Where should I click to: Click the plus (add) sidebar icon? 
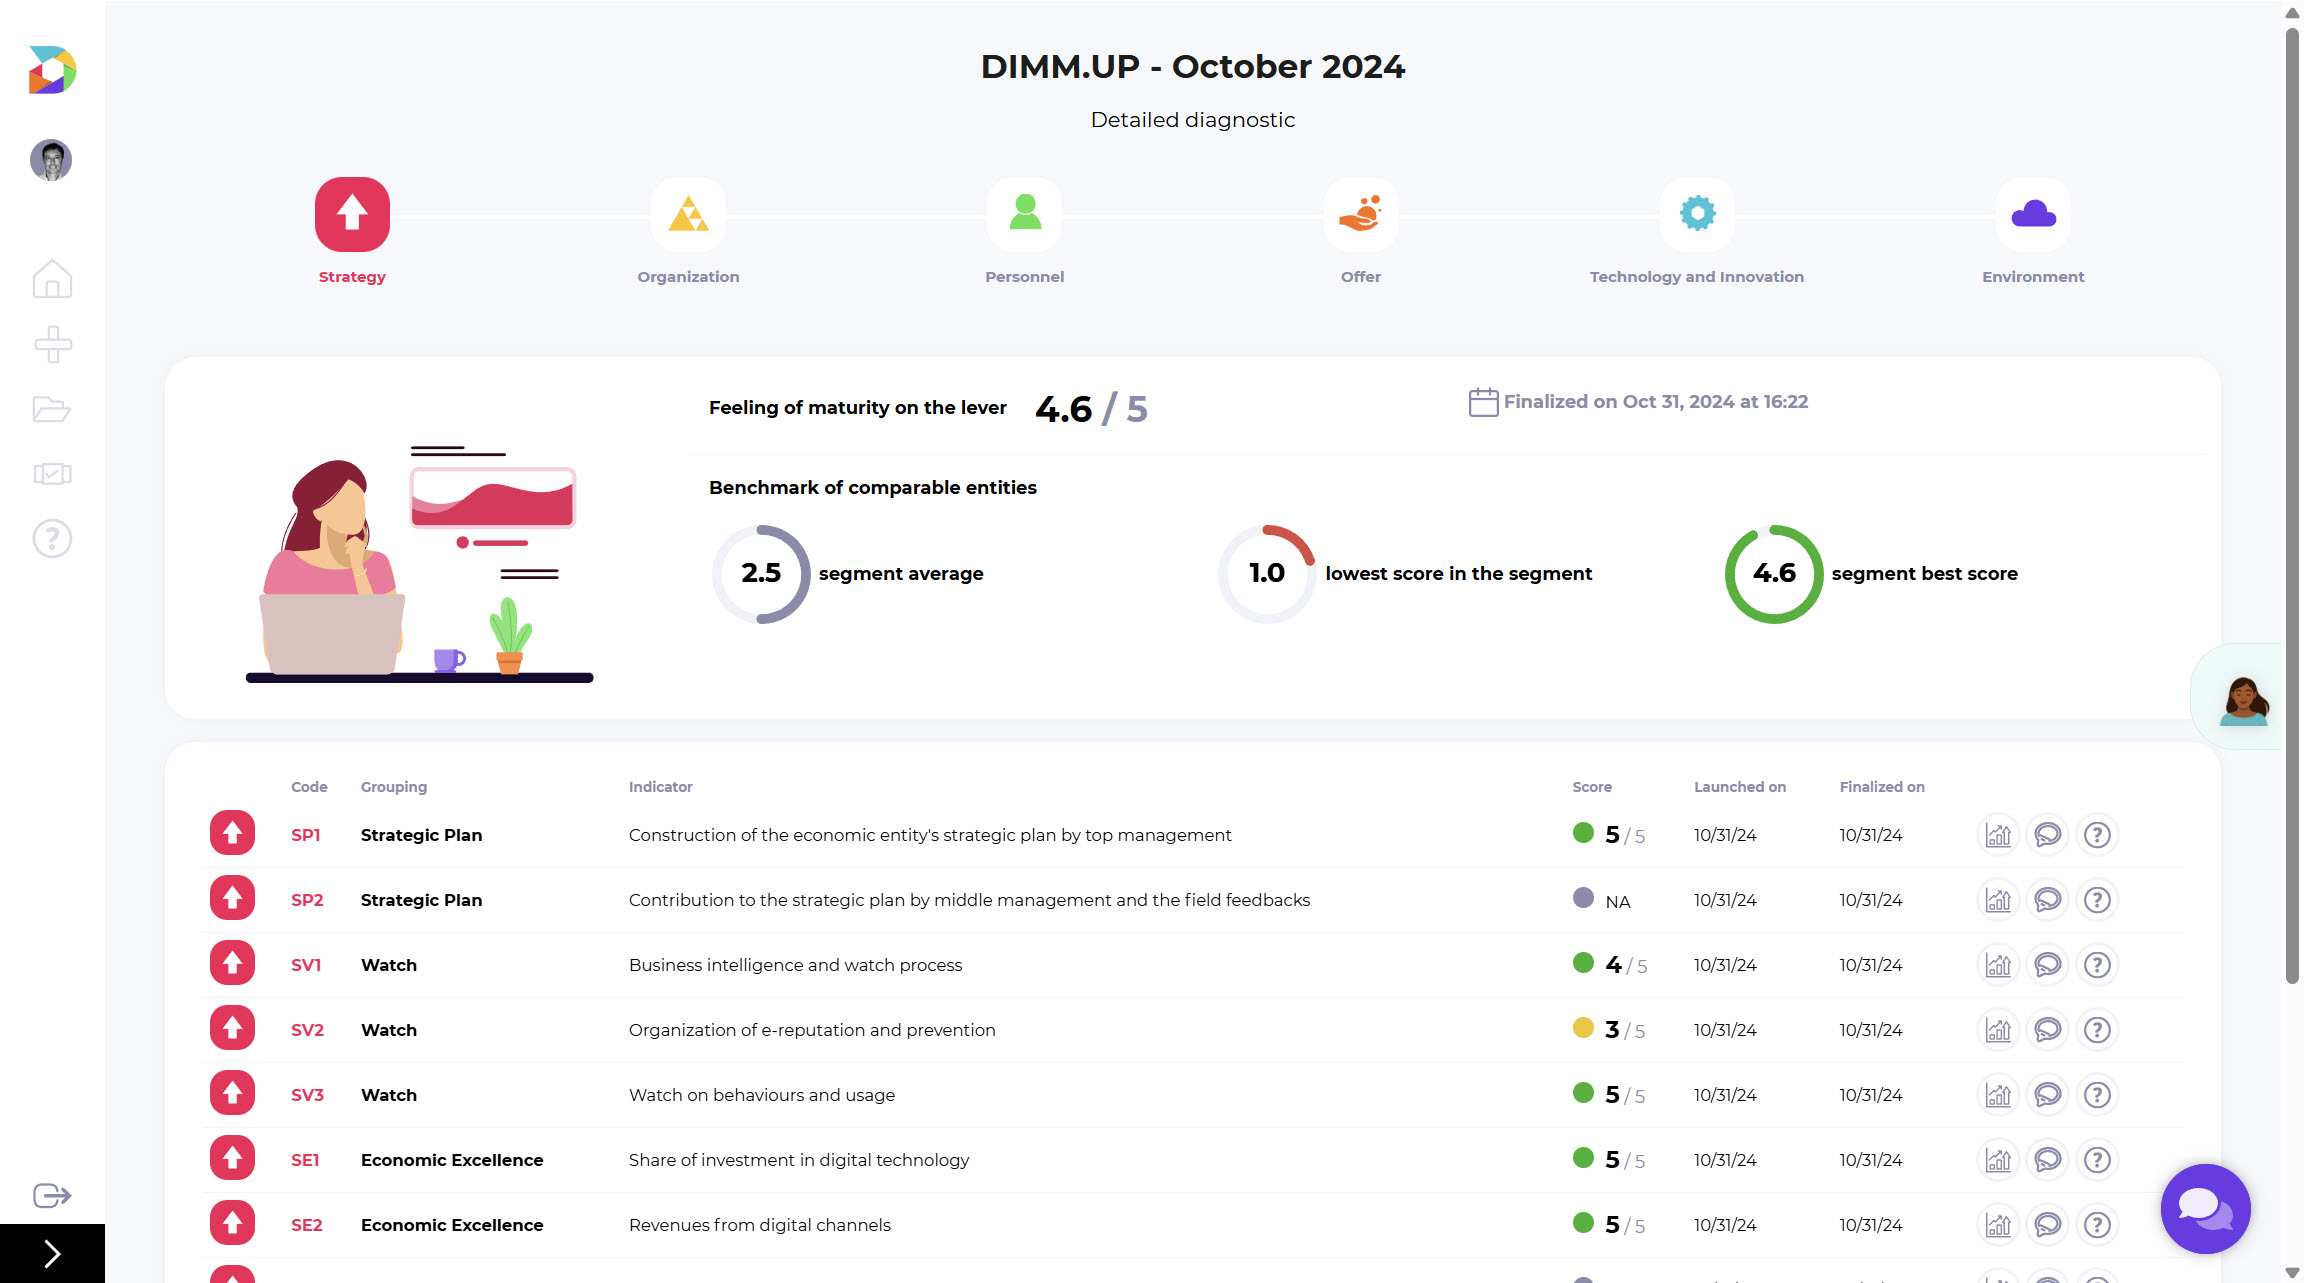[52, 344]
